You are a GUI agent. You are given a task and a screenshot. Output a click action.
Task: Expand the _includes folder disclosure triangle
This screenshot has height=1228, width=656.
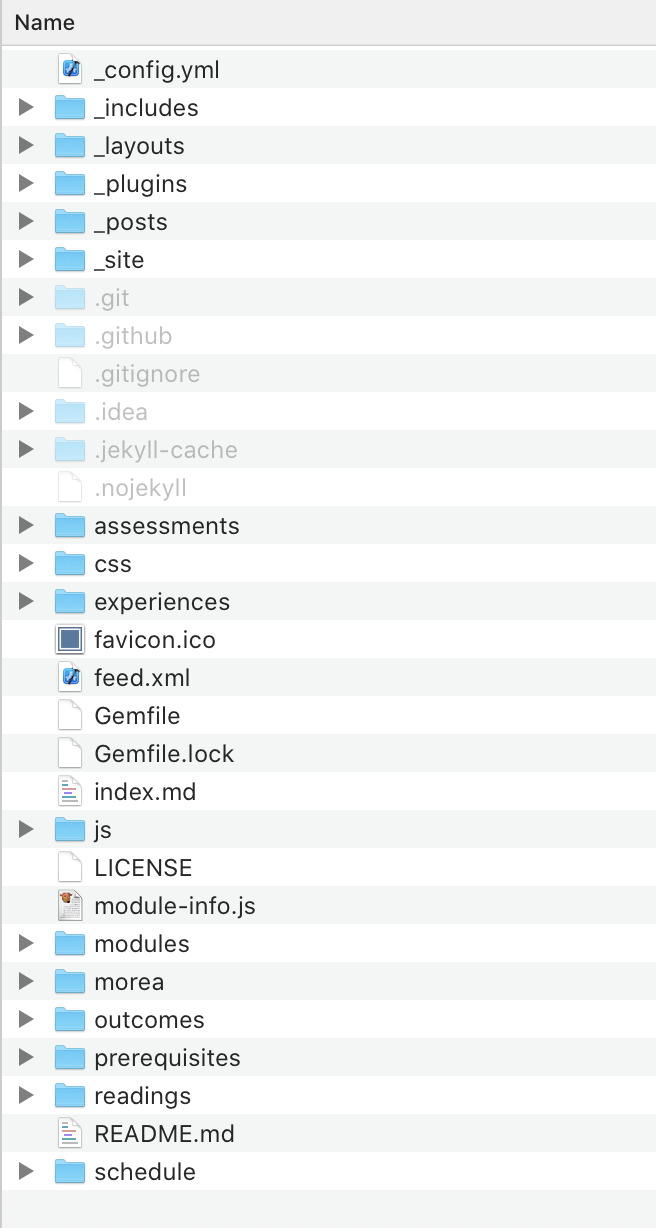[x=27, y=108]
